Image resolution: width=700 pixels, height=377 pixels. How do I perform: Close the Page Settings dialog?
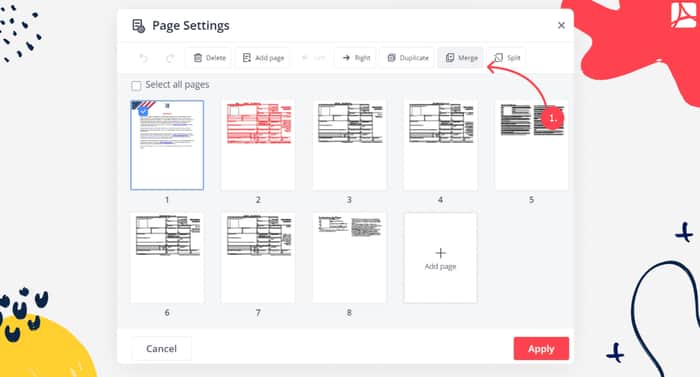pyautogui.click(x=561, y=25)
